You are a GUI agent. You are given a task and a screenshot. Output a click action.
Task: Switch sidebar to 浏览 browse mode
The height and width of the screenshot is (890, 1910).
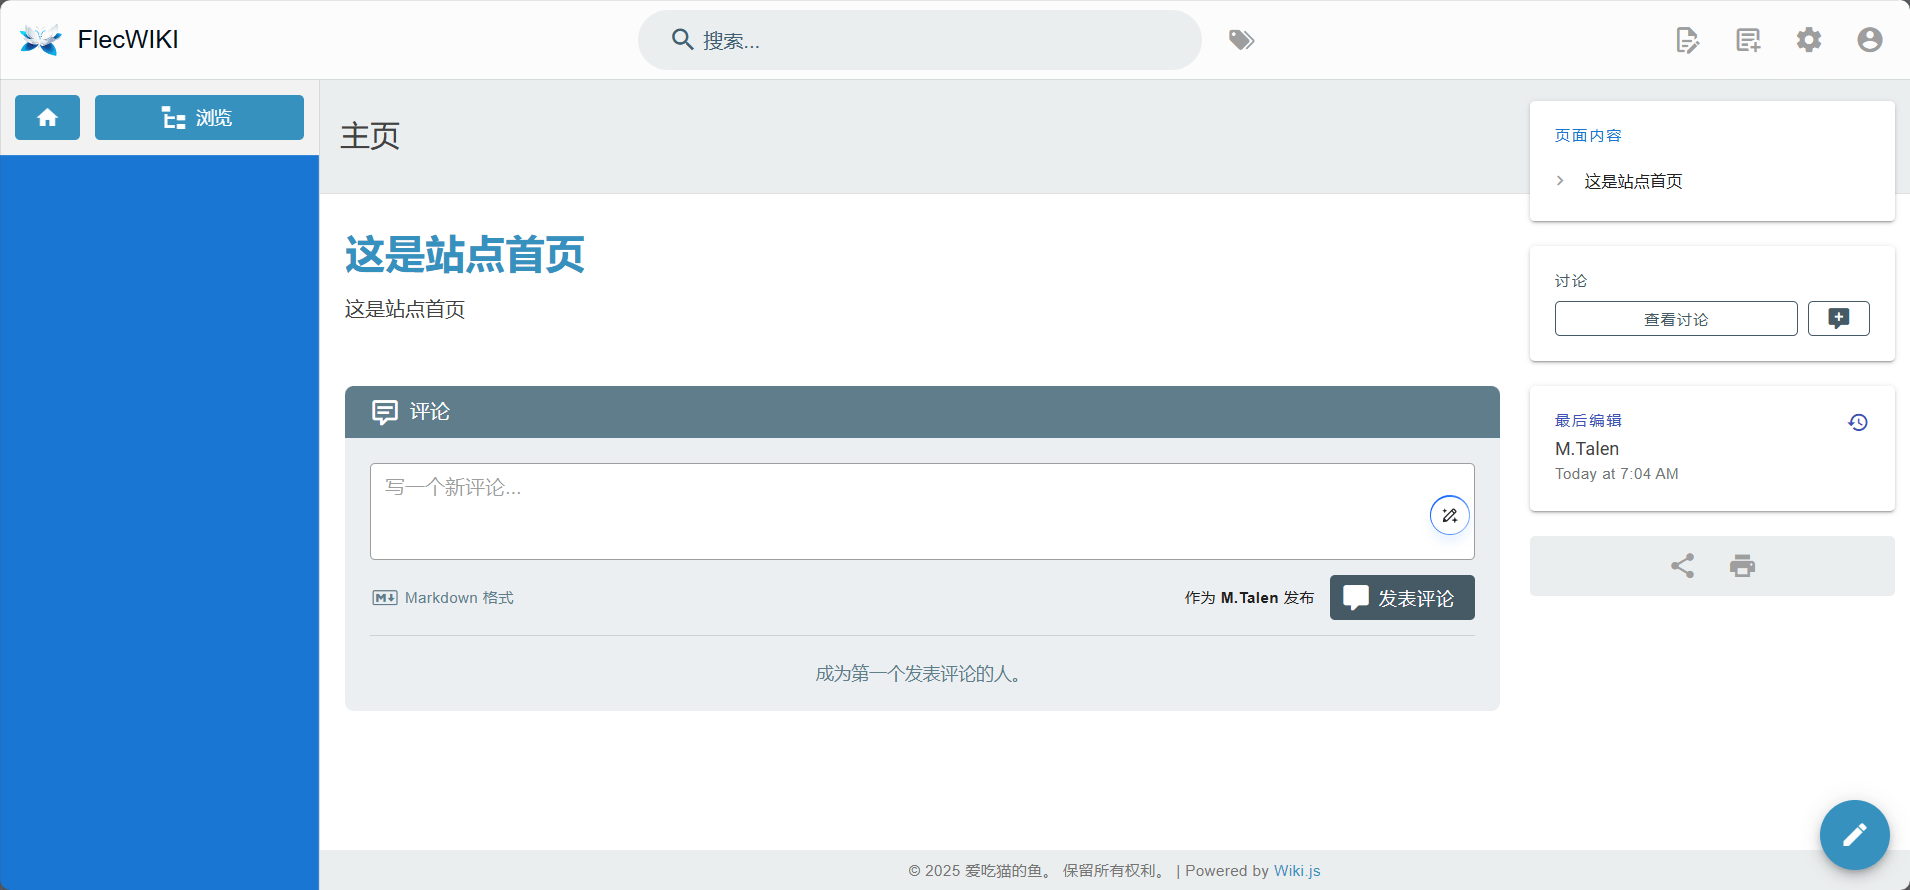click(199, 118)
